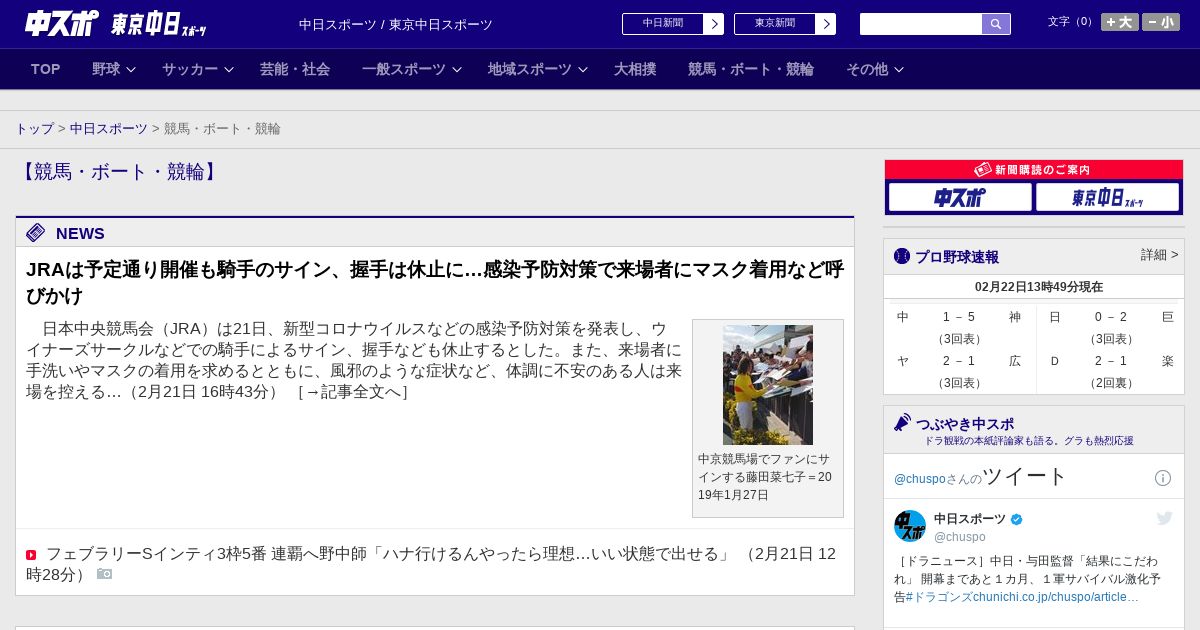This screenshot has width=1200, height=630.
Task: Open the プロ野球速報 heading link
Action: [x=957, y=257]
